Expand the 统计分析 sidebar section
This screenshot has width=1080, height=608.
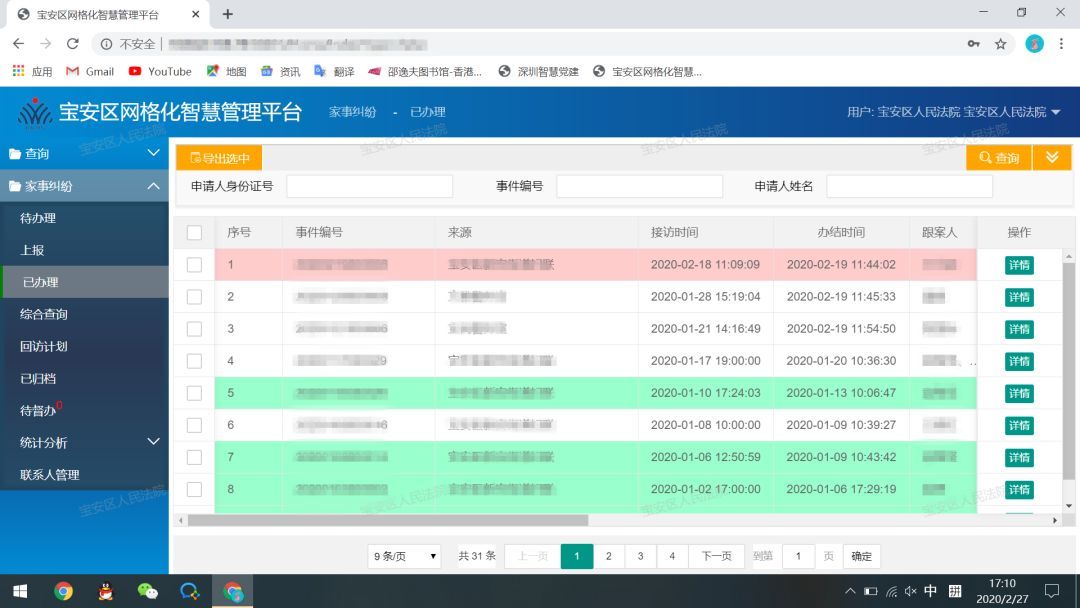click(x=84, y=441)
